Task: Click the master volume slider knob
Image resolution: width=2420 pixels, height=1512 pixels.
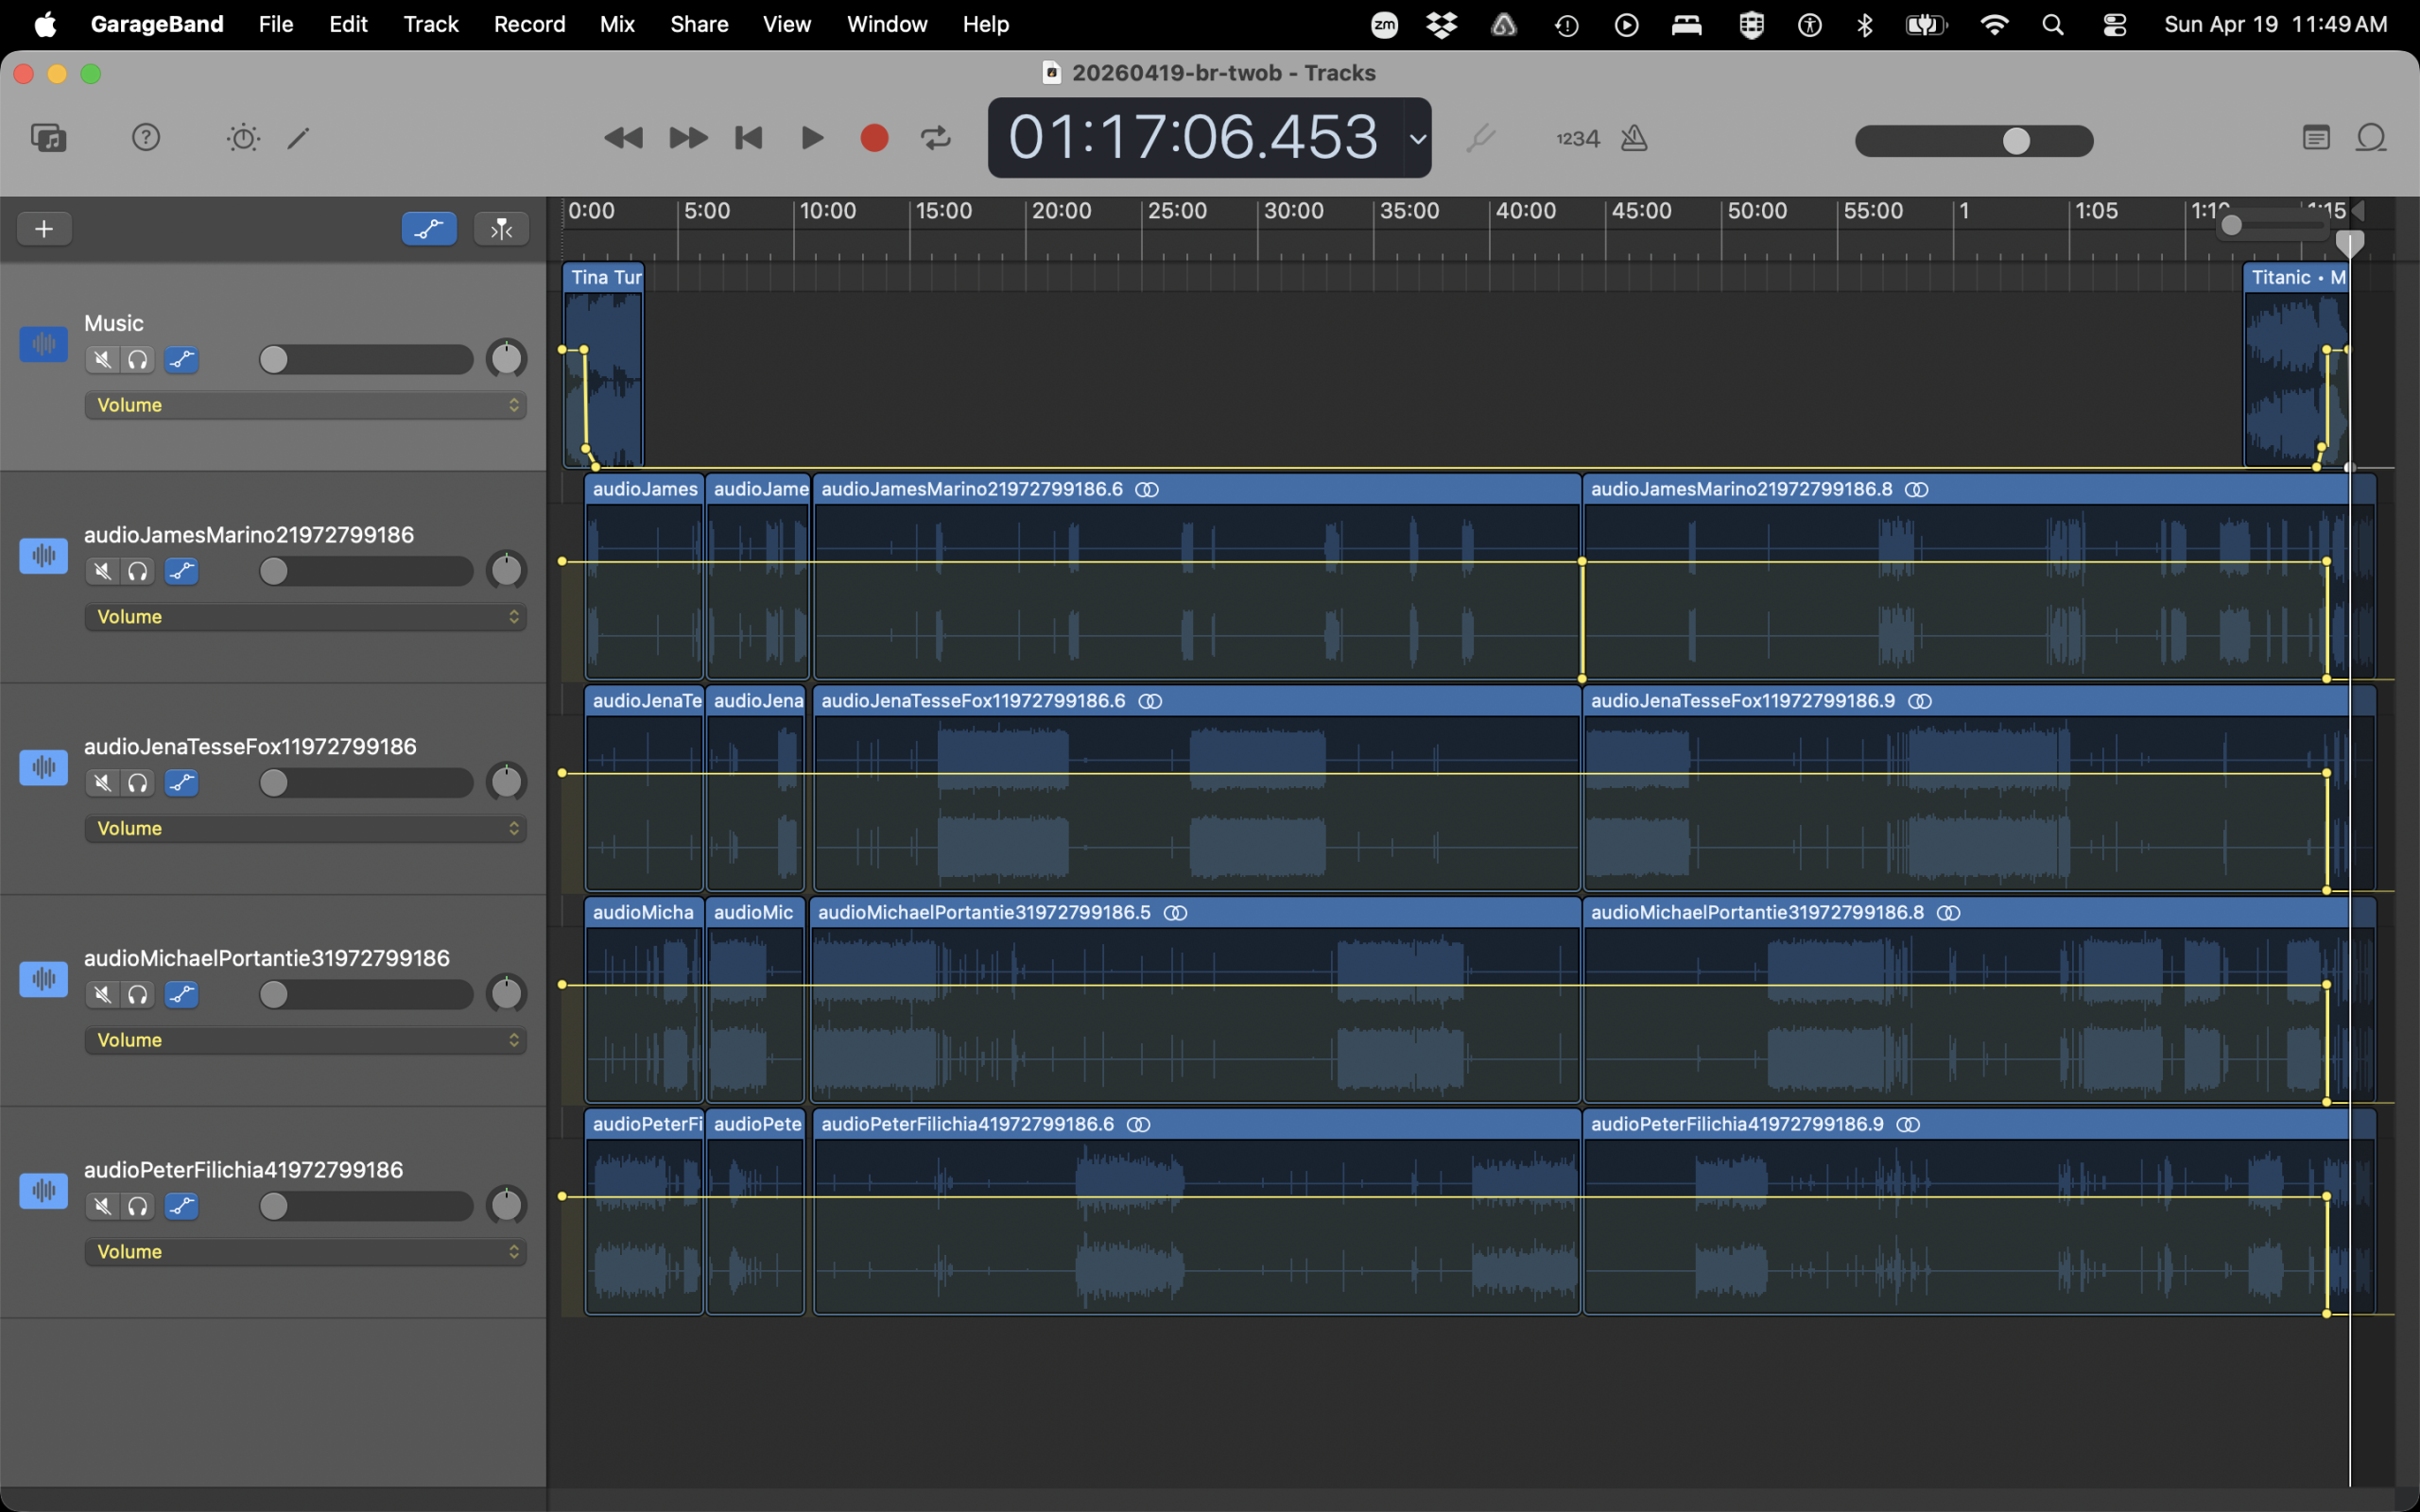Action: 2016,141
